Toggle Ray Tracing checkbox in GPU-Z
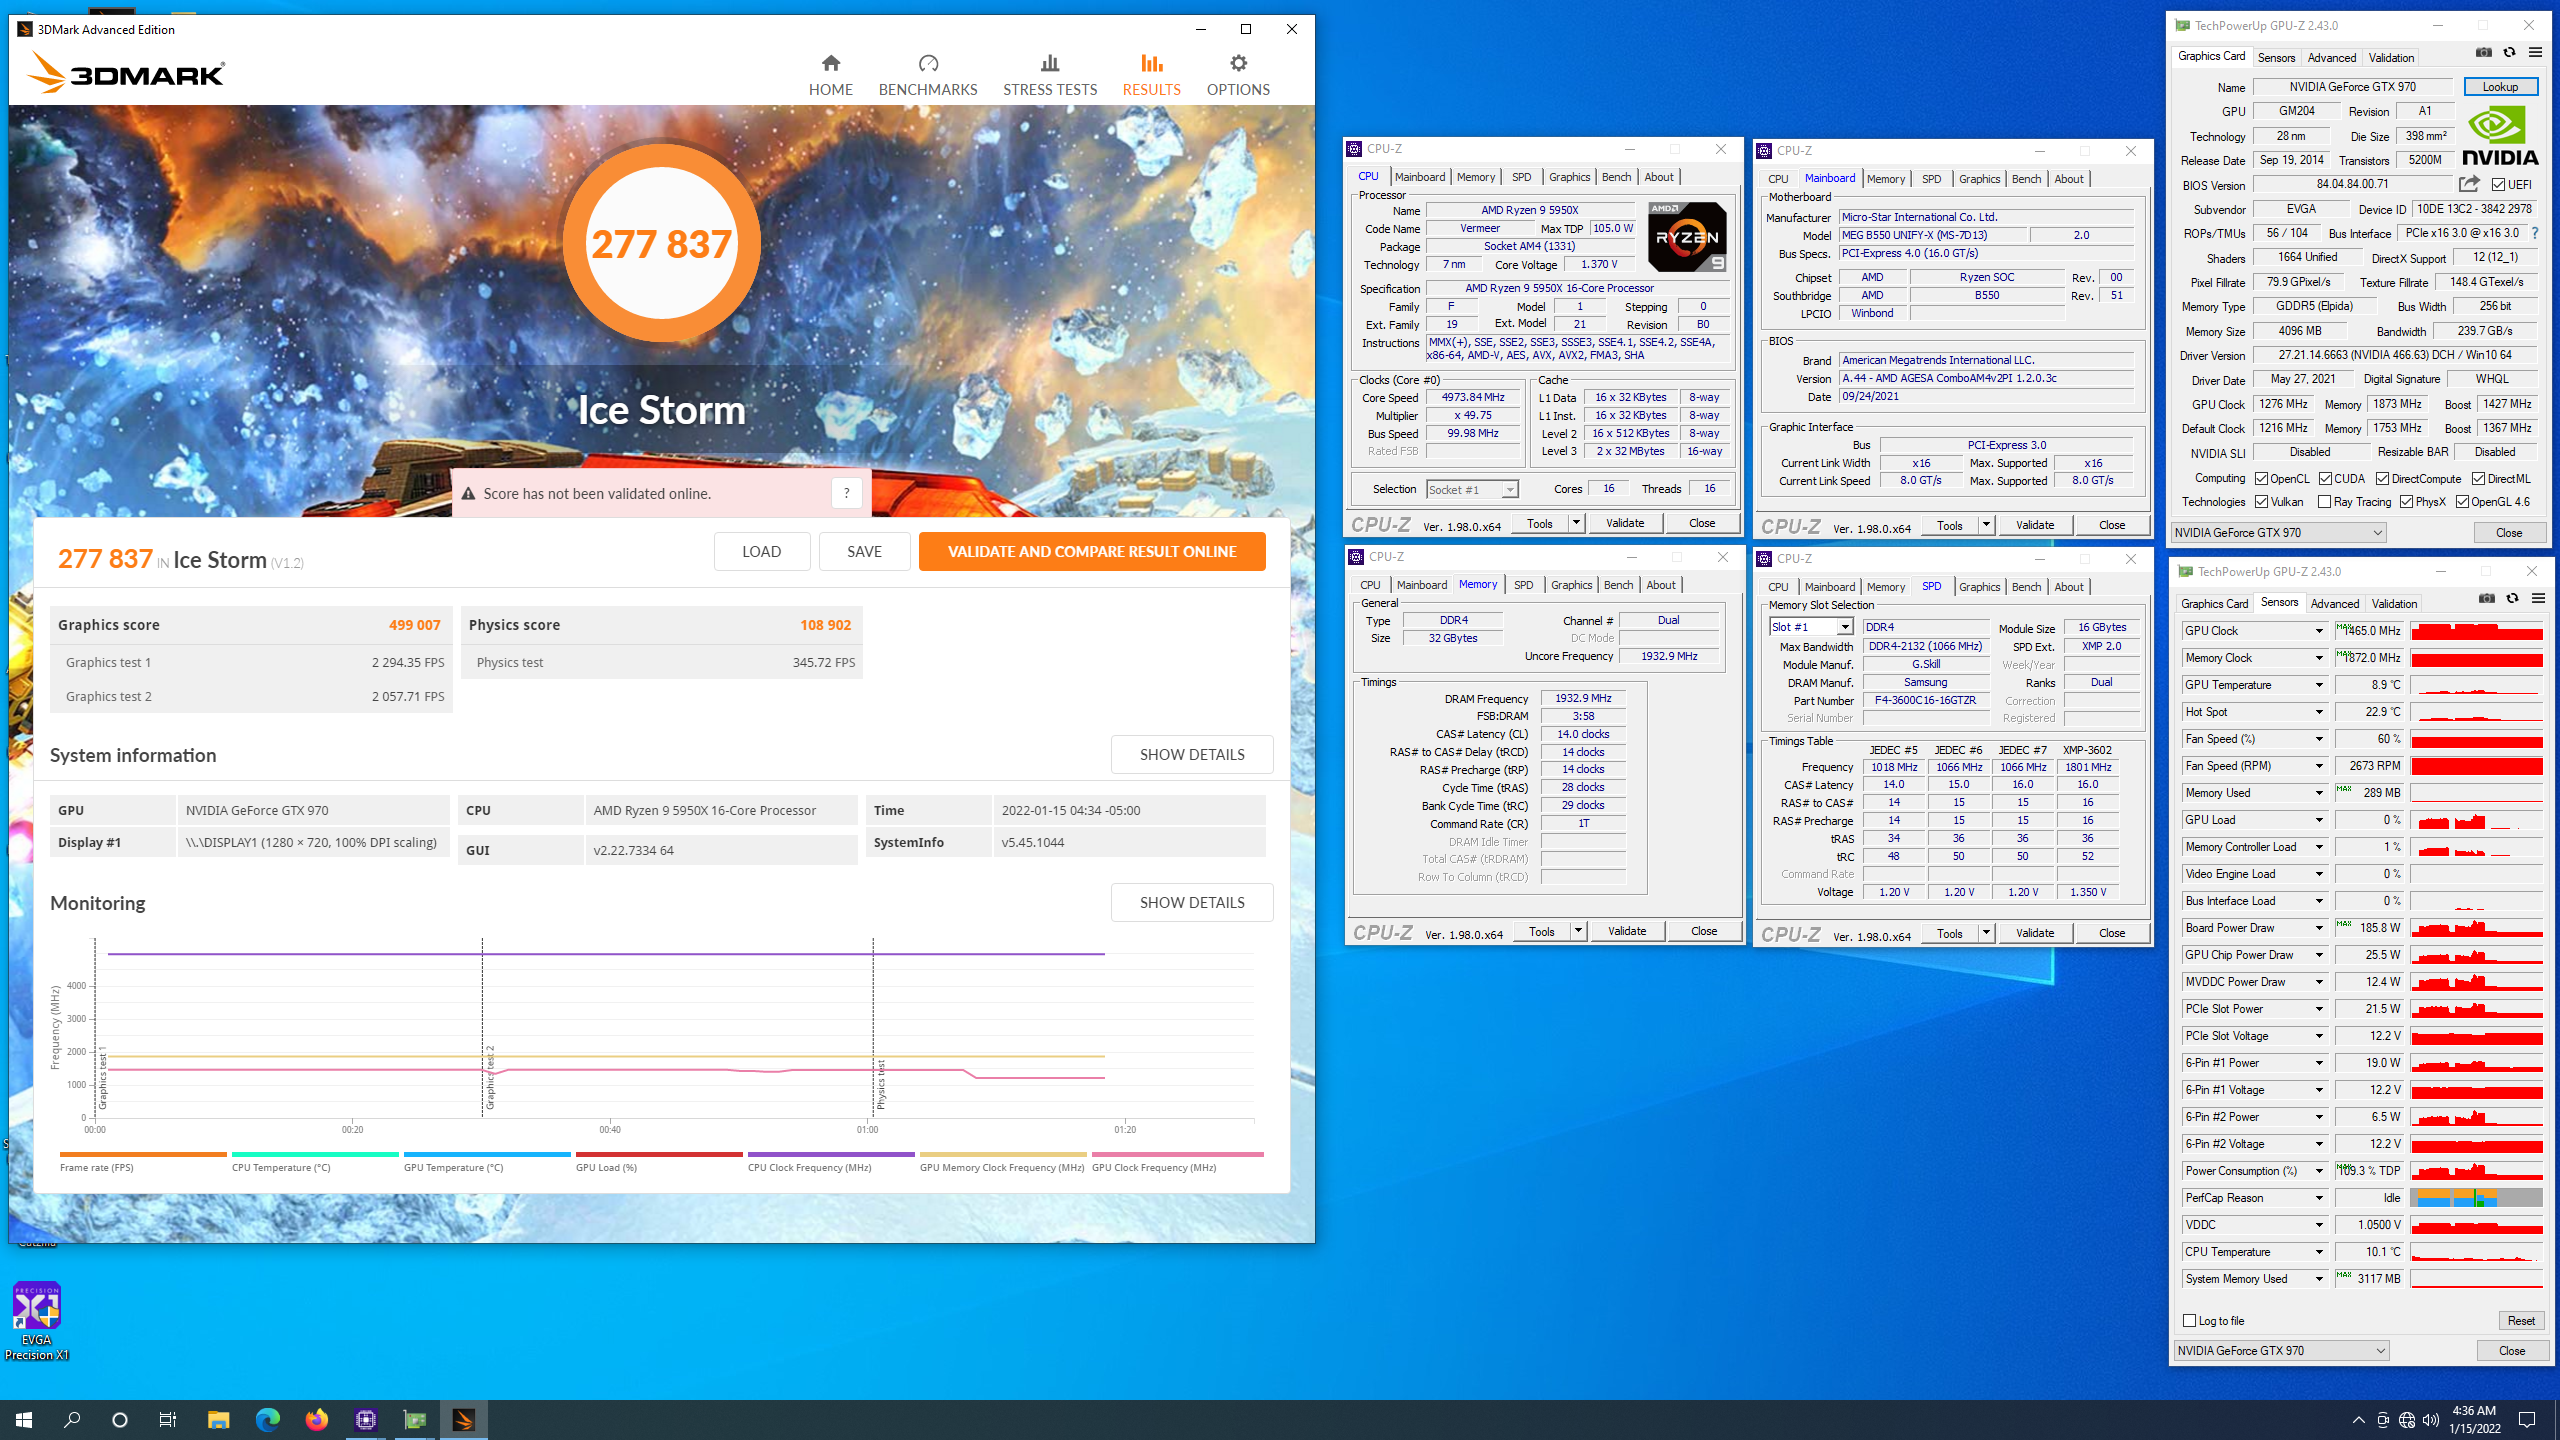Screen dimensions: 2560x1440 tap(2324, 502)
